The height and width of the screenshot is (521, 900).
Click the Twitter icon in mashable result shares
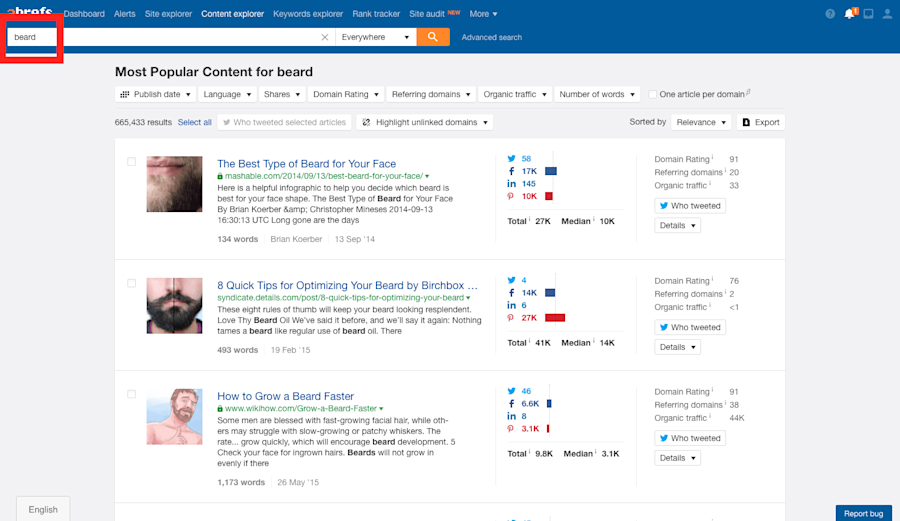(511, 158)
